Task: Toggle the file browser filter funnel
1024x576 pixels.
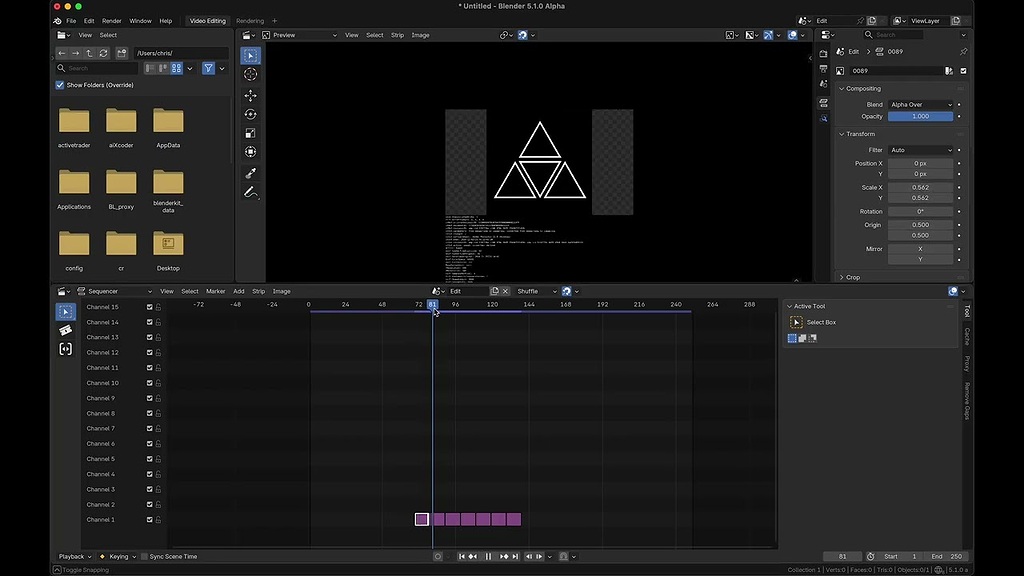Action: pos(208,68)
